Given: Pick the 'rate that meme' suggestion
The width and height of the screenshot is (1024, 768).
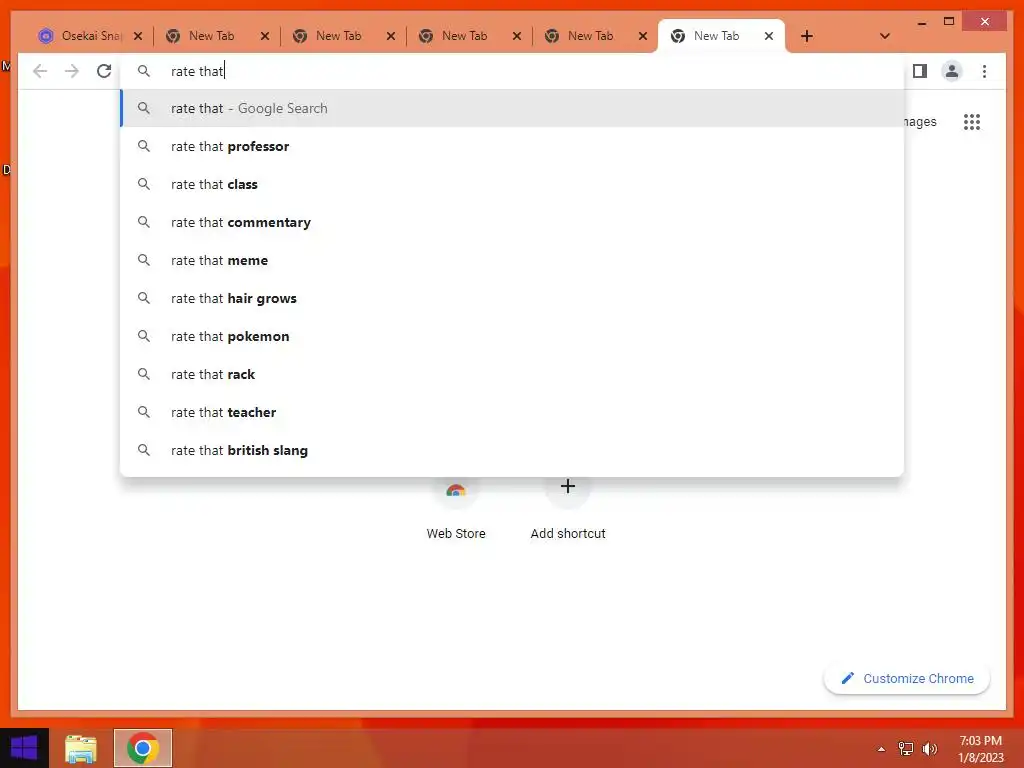Looking at the screenshot, I should point(512,260).
